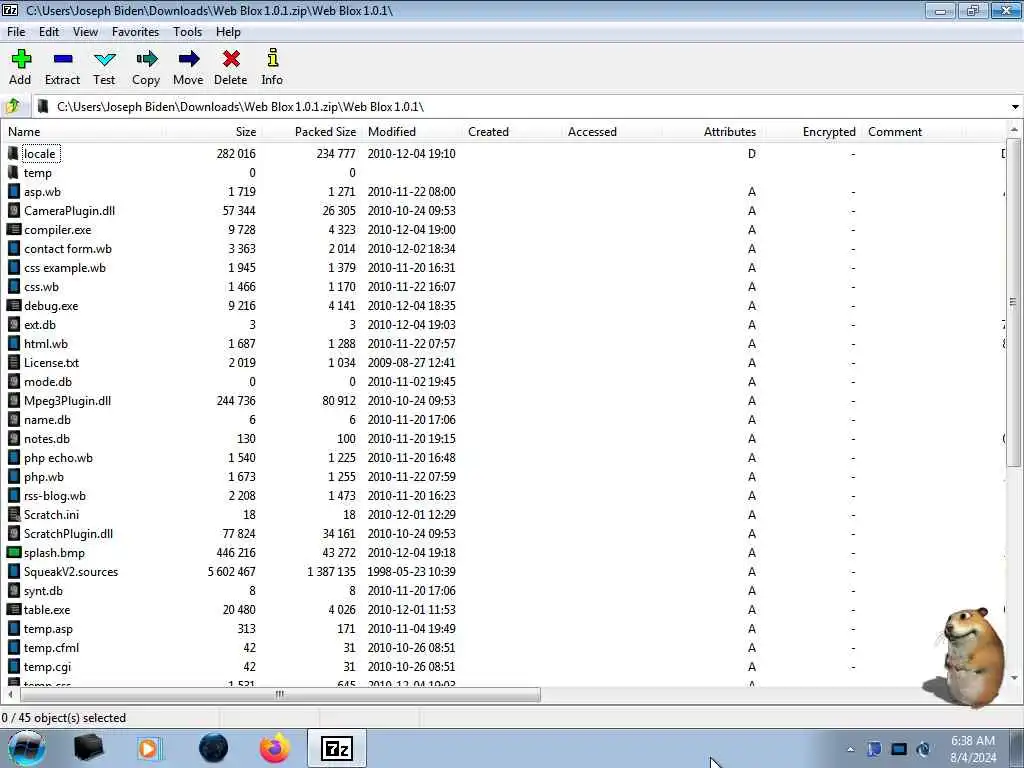Select the notes.db file name

(47, 439)
